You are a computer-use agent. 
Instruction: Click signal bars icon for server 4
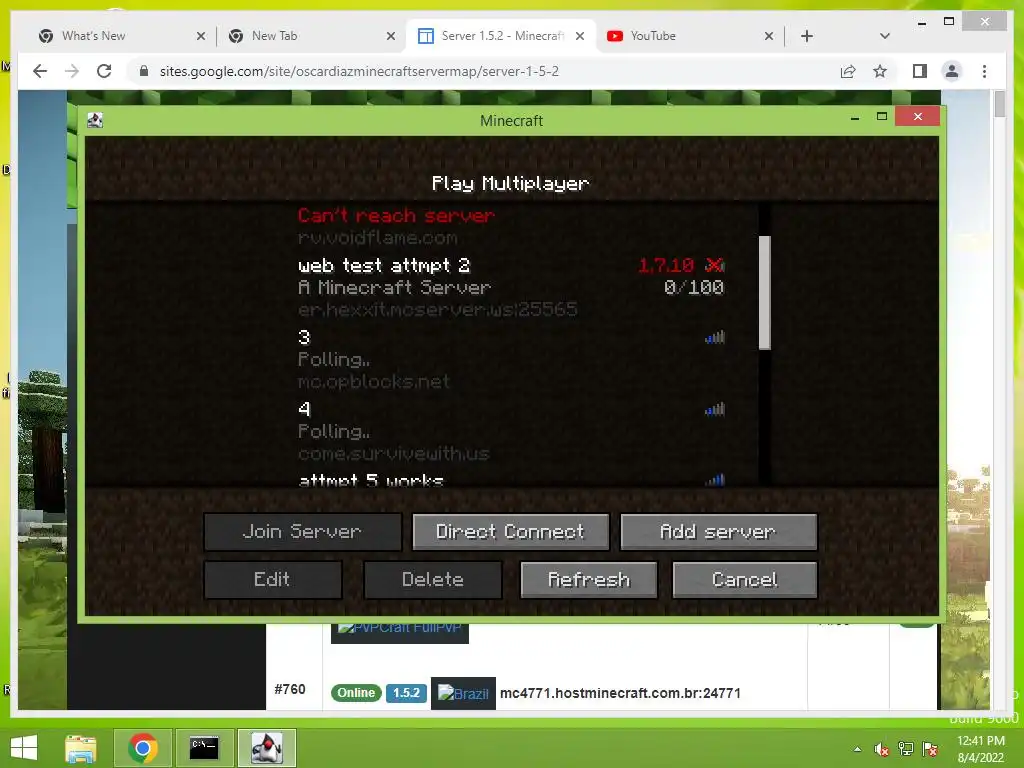tap(715, 409)
